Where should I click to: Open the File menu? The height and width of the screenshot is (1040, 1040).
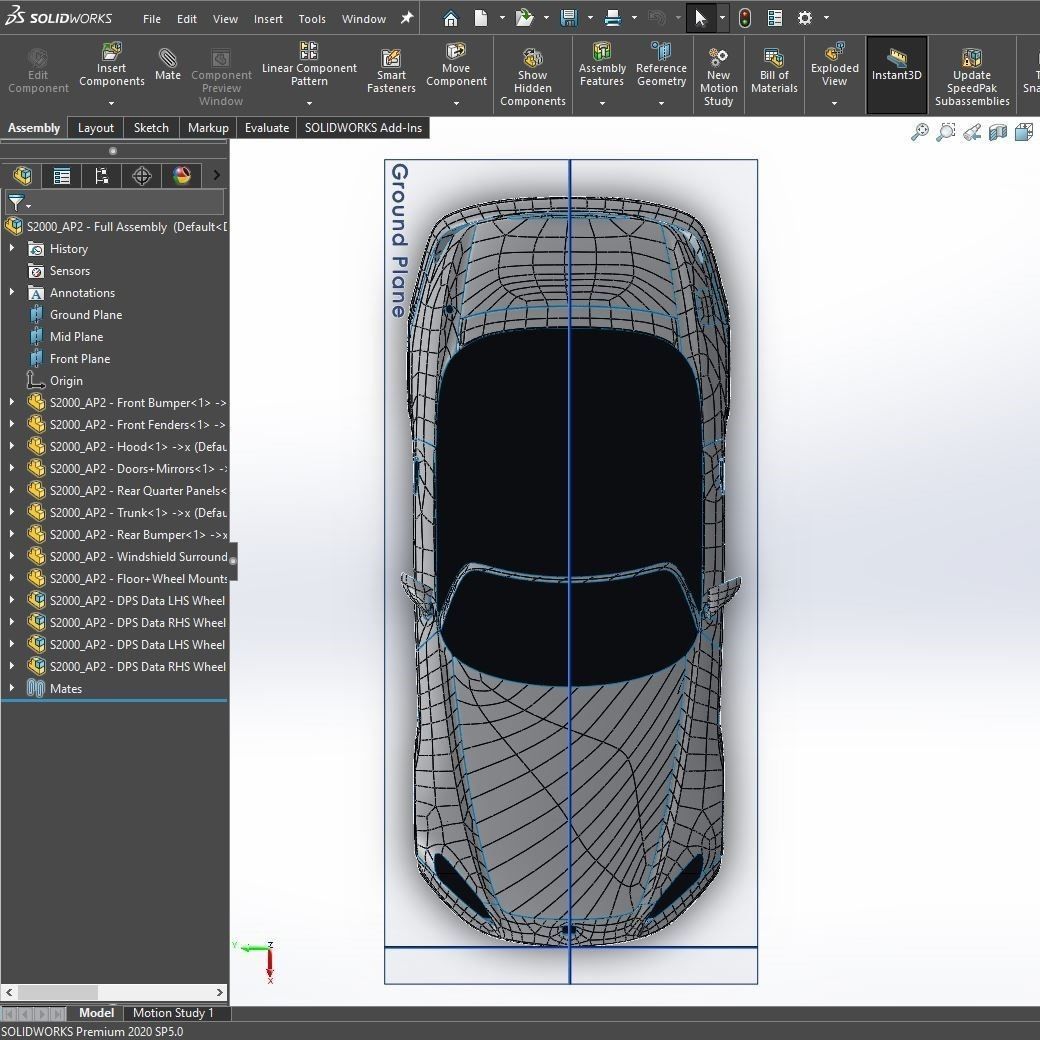tap(152, 19)
